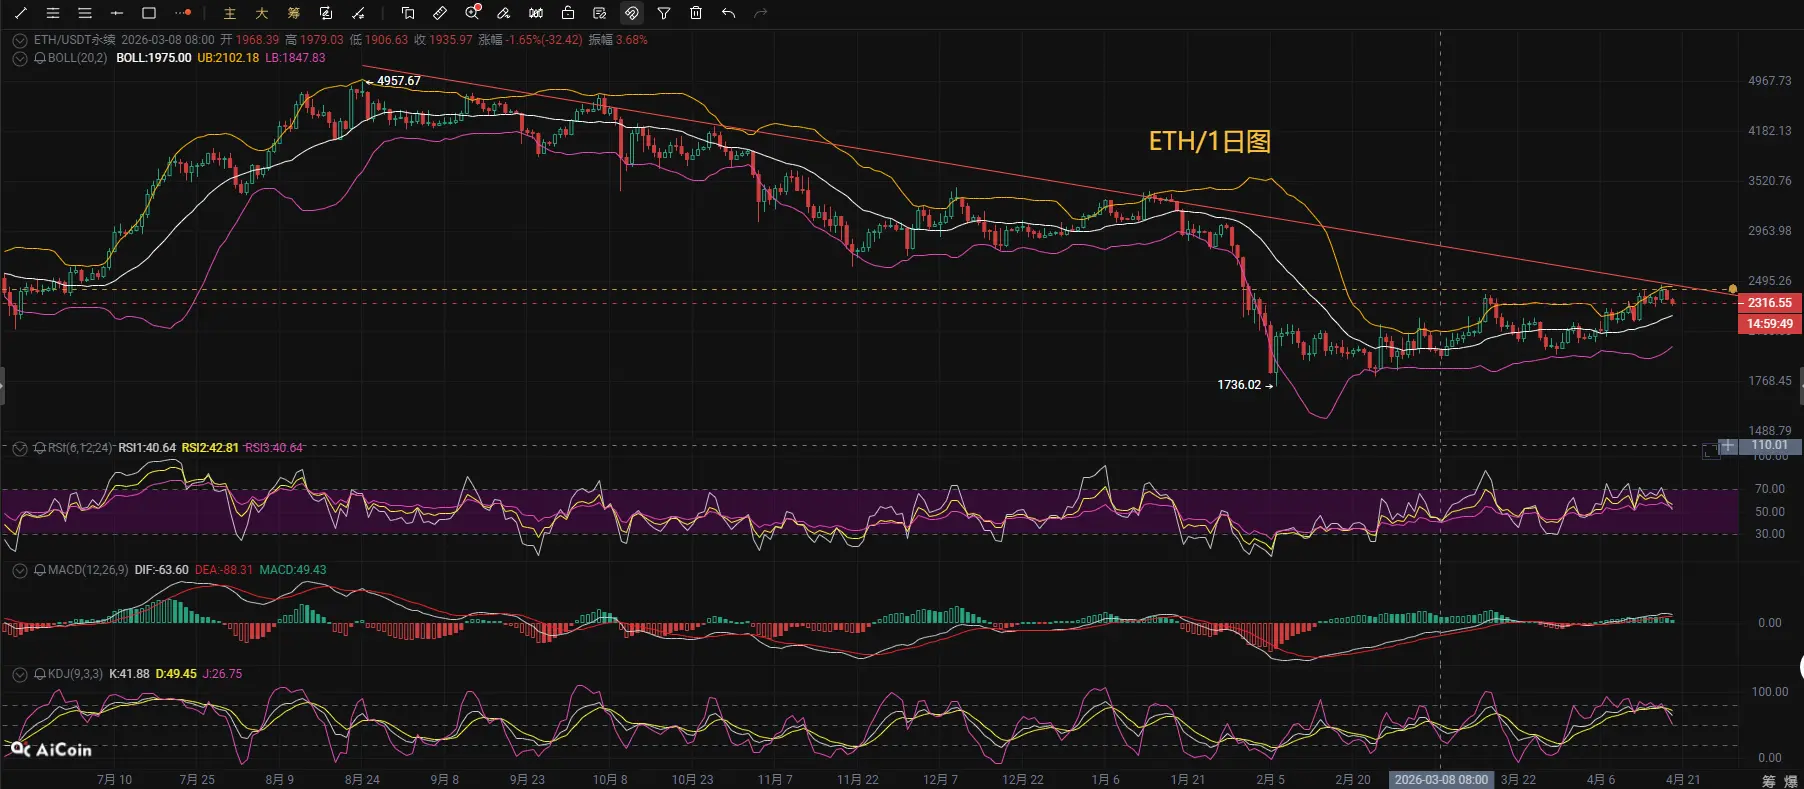This screenshot has width=1804, height=789.
Task: Click the MACD DIF:-63.60 value
Action: pos(162,570)
